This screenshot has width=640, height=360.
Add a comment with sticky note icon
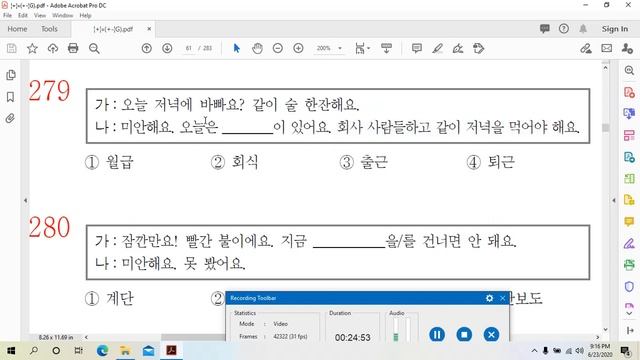(x=417, y=49)
